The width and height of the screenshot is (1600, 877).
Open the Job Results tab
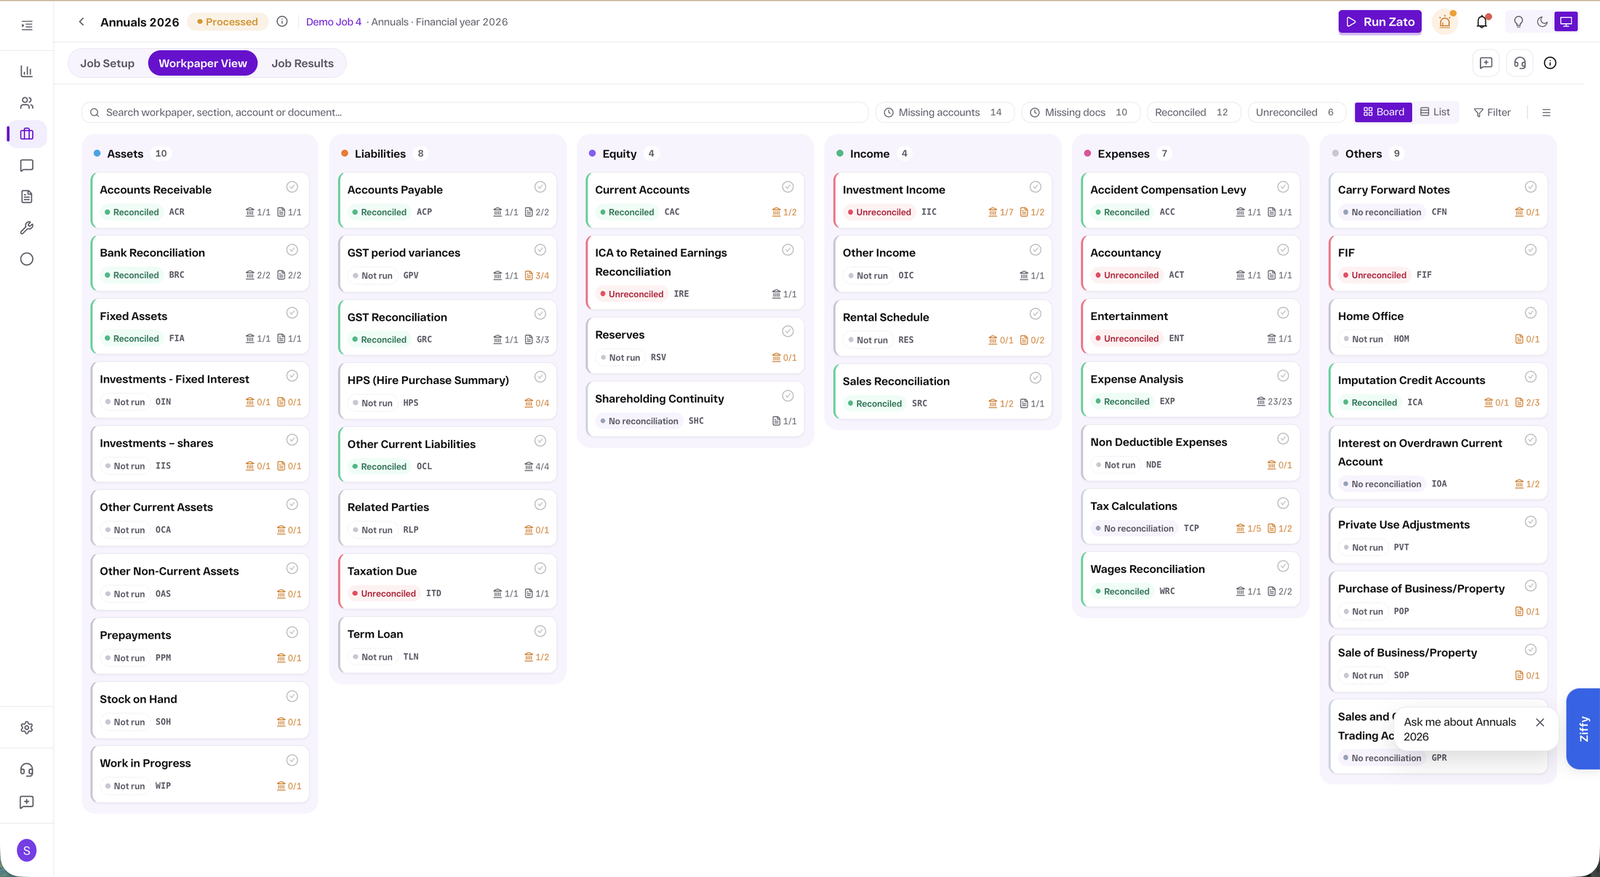click(x=303, y=64)
